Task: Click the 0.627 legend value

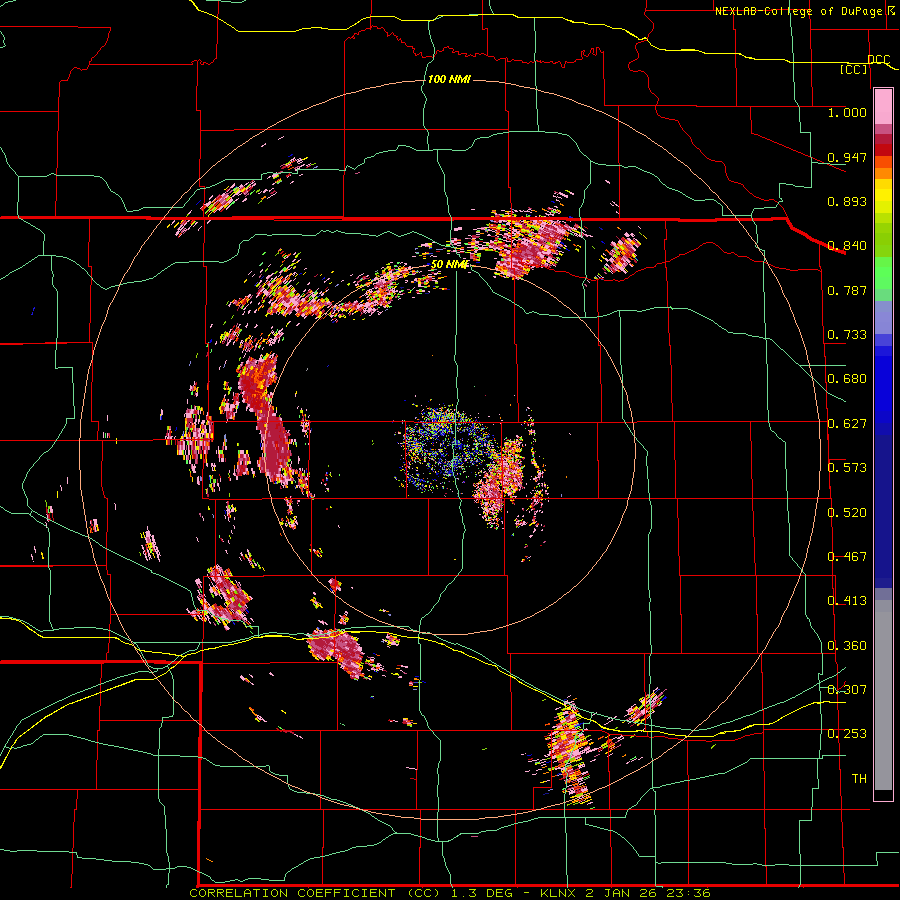Action: click(847, 424)
